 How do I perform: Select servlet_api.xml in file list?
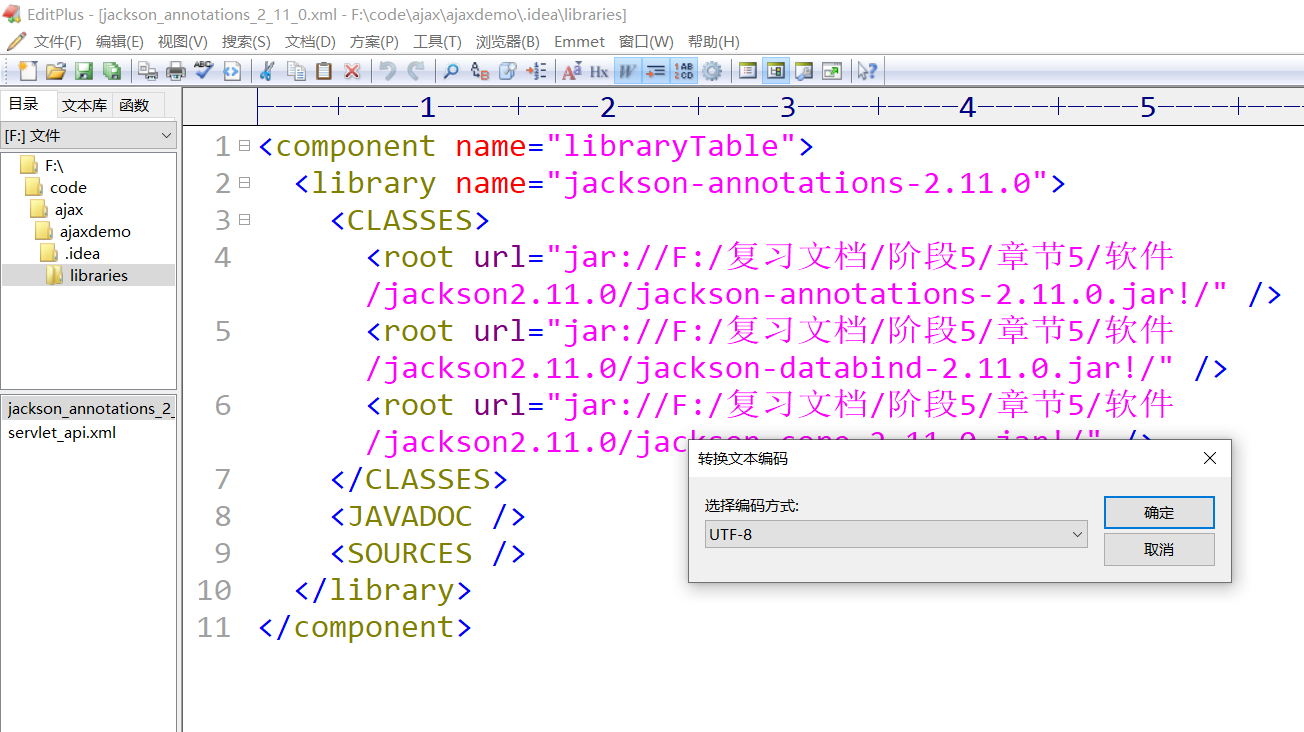(x=62, y=432)
